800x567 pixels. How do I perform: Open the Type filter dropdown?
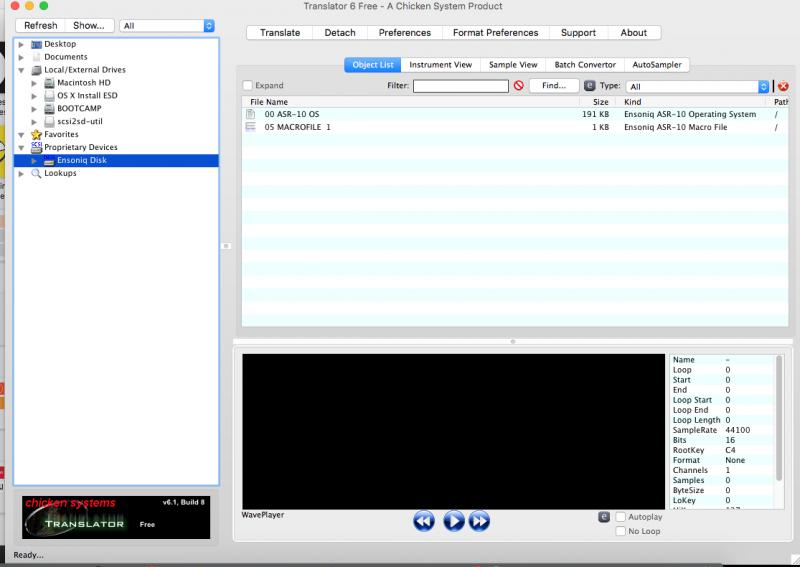coord(697,86)
